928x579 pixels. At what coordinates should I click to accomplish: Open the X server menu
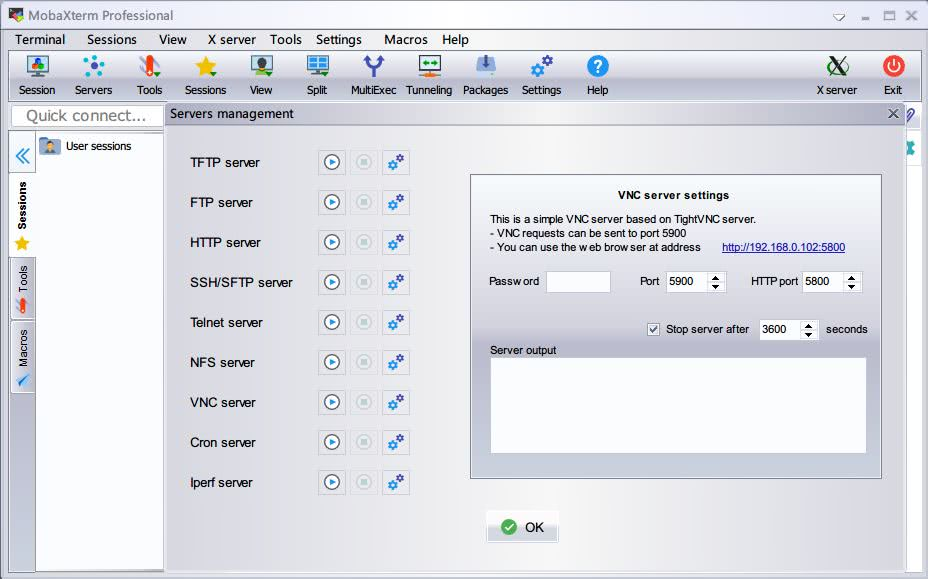(x=231, y=40)
